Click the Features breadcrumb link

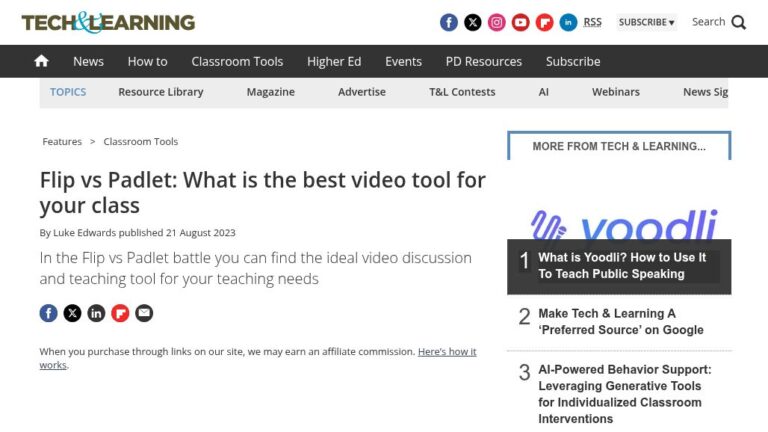tap(62, 142)
